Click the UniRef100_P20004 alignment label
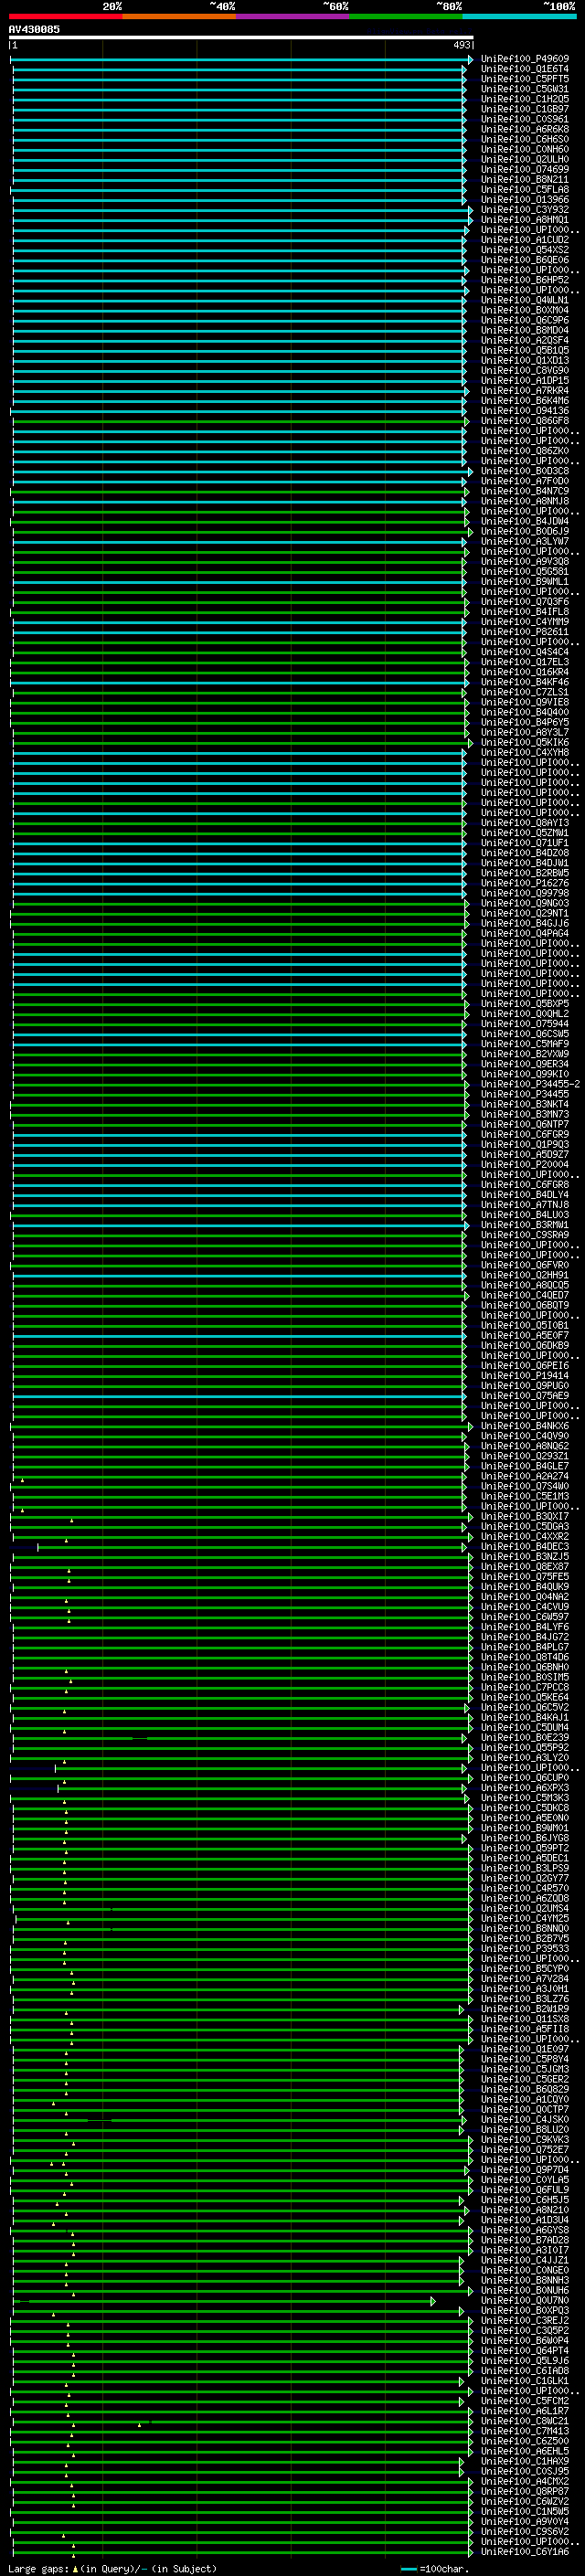 [x=524, y=1164]
